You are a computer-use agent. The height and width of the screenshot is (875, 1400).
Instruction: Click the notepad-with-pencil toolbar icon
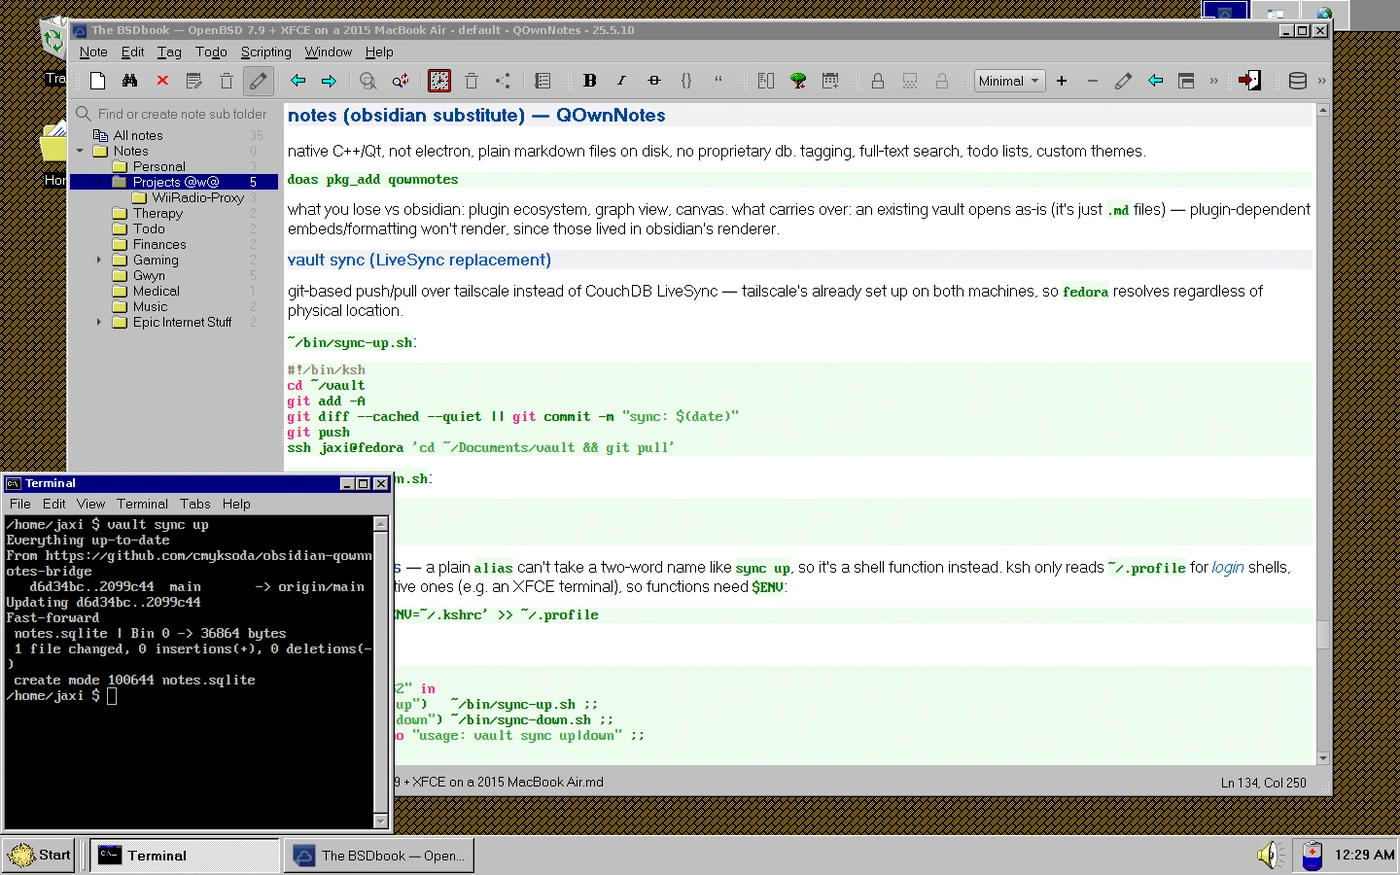pos(194,81)
